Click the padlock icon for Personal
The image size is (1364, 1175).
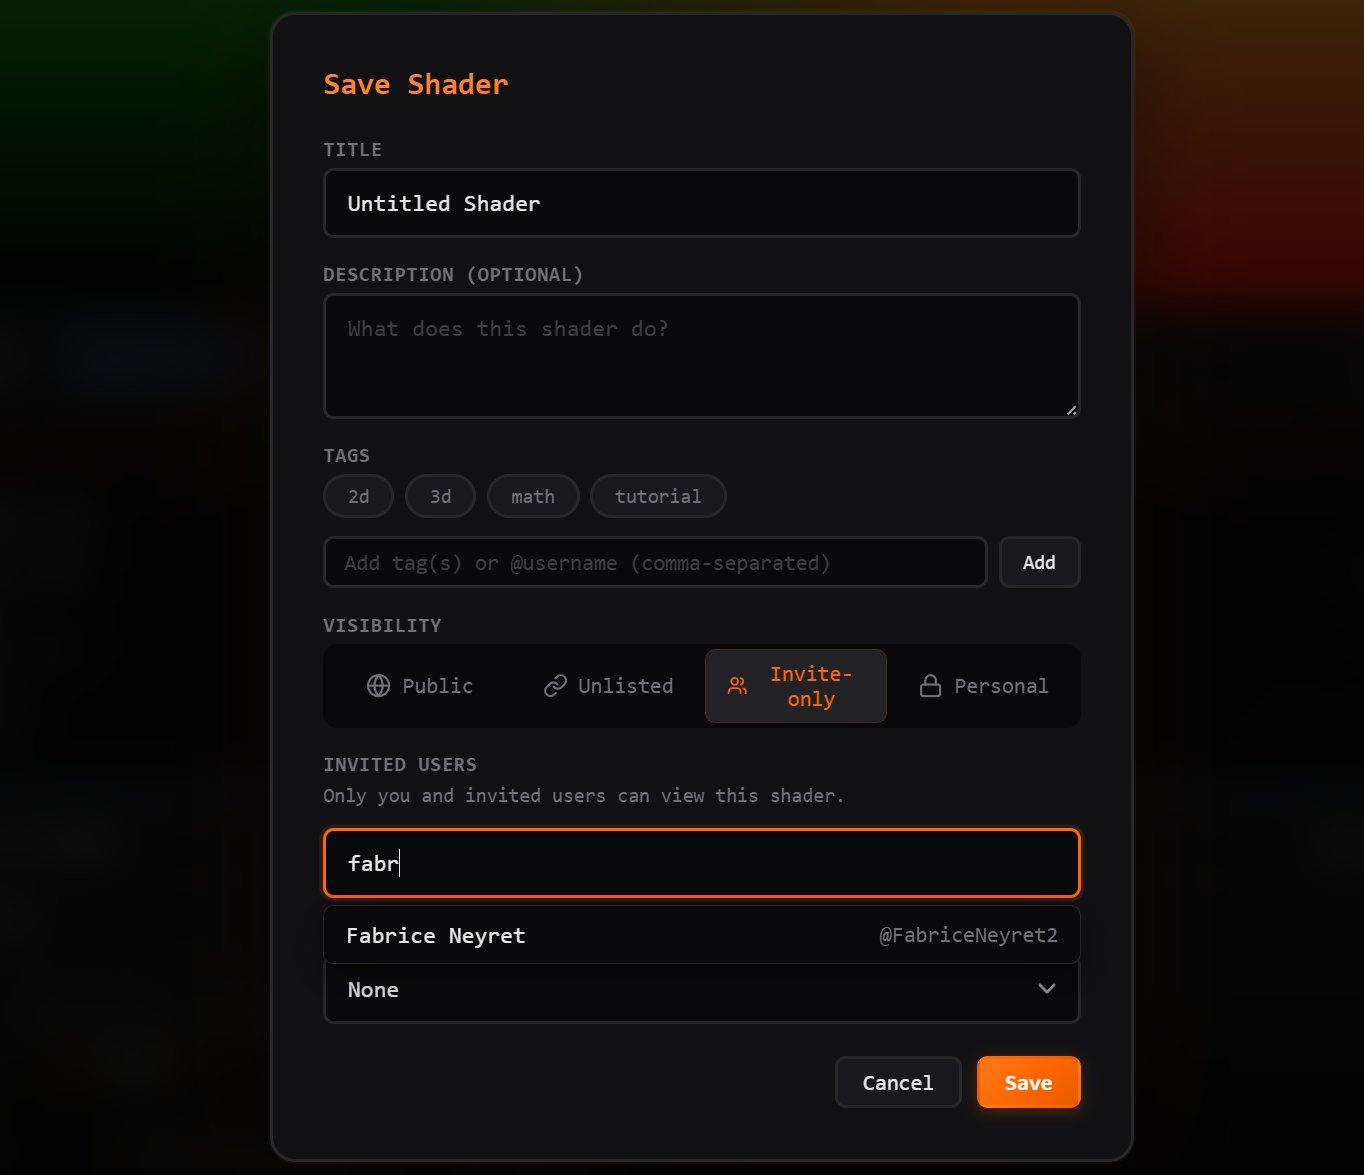(x=930, y=686)
